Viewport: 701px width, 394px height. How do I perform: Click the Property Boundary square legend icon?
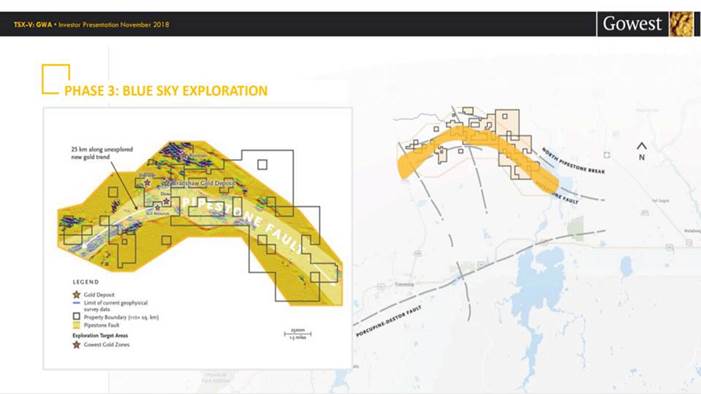pos(76,317)
